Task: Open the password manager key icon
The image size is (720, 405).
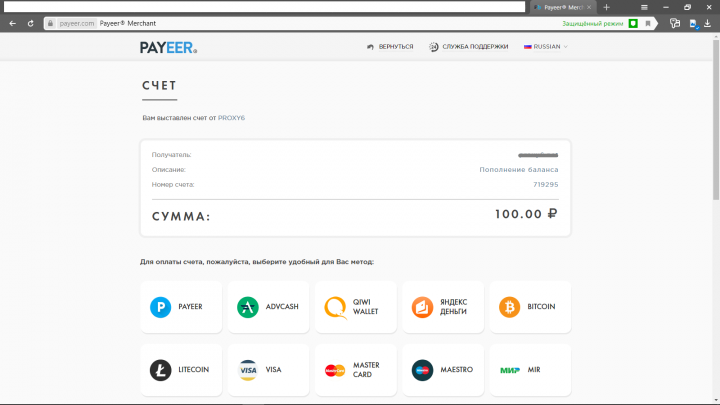Action: (x=675, y=23)
